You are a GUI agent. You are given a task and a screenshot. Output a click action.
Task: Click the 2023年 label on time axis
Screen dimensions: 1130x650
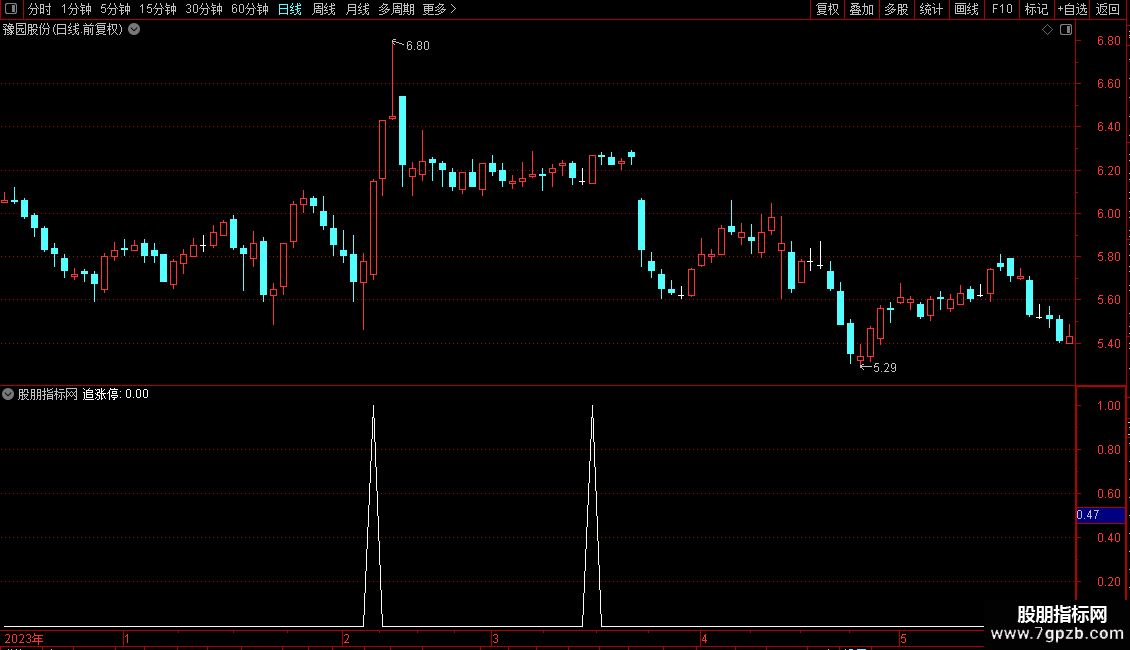[24, 638]
